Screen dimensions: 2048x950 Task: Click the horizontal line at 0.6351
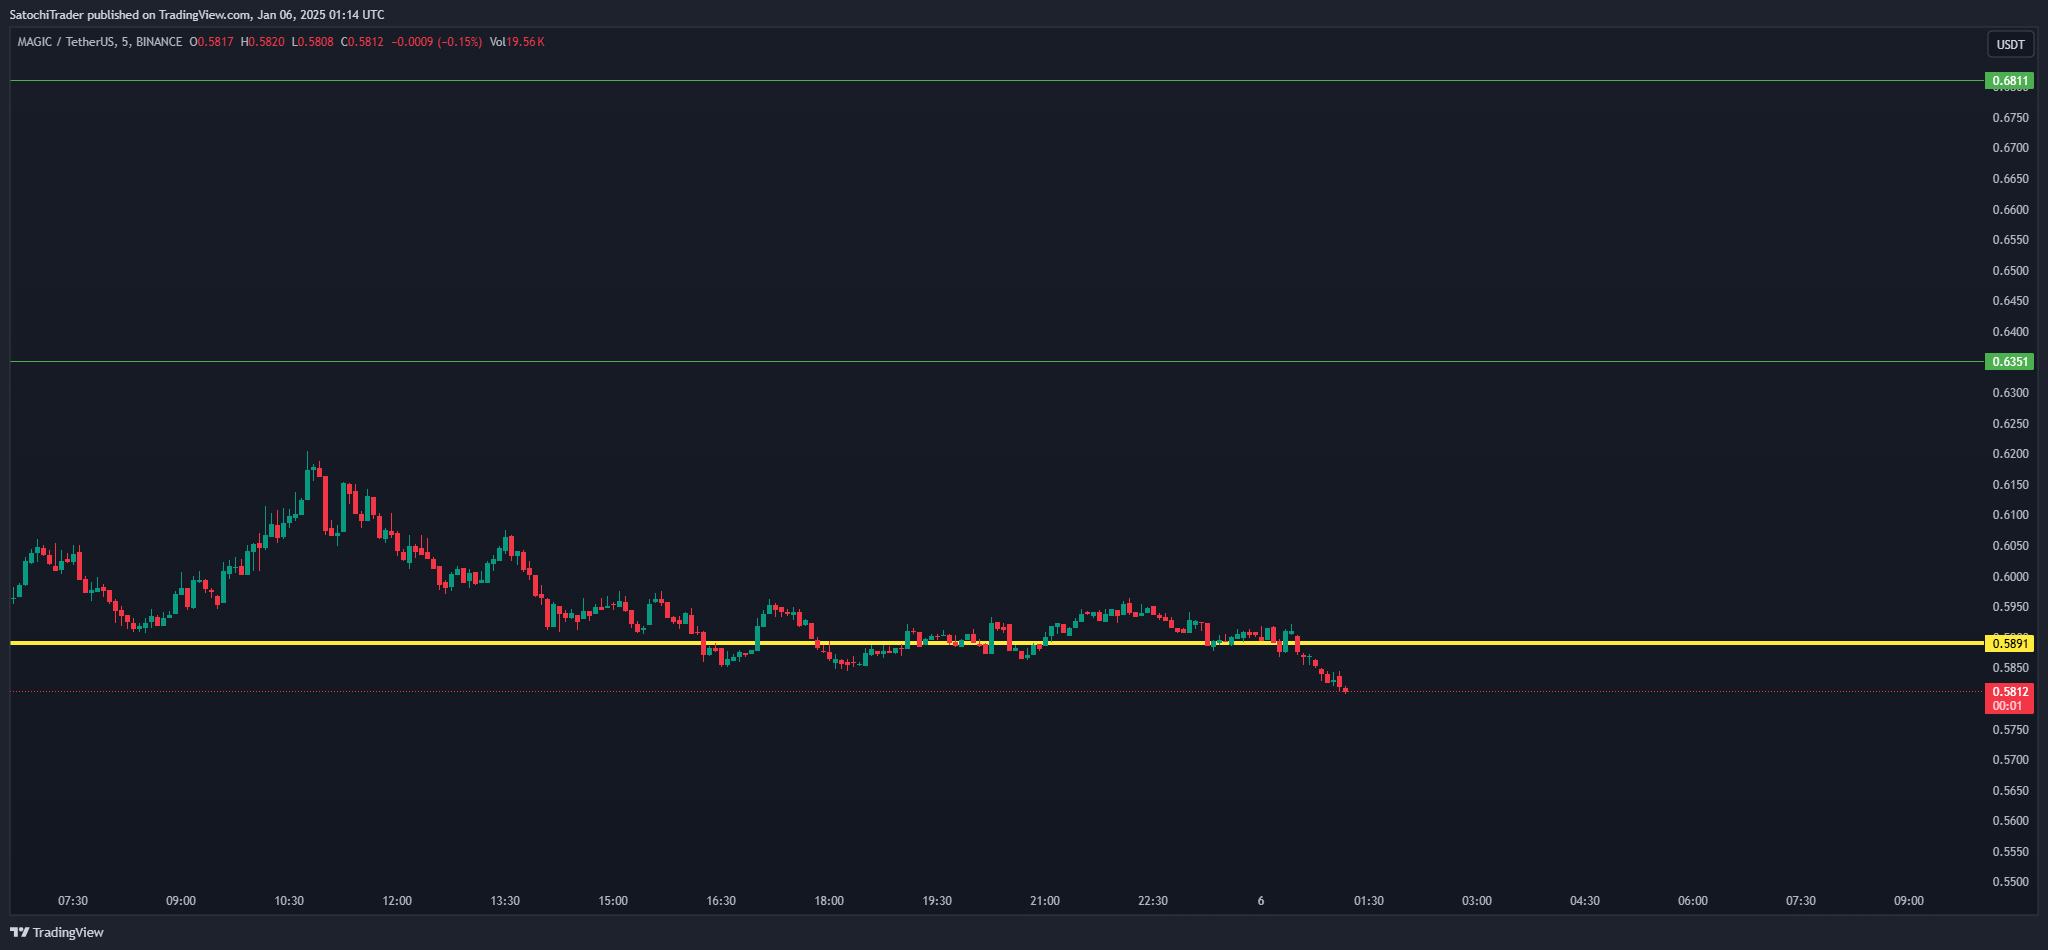pos(996,361)
